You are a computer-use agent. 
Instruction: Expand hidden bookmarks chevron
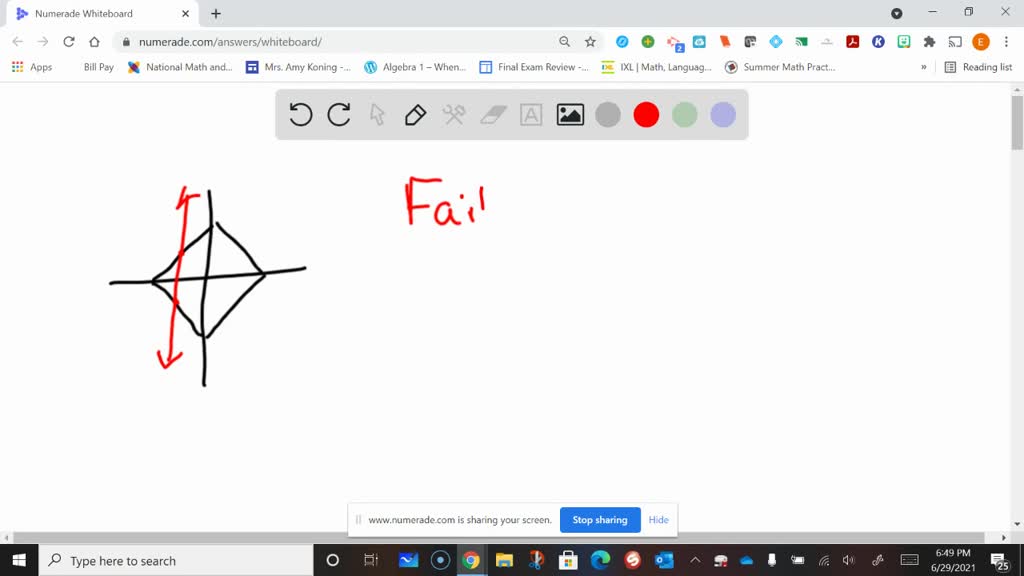(923, 67)
